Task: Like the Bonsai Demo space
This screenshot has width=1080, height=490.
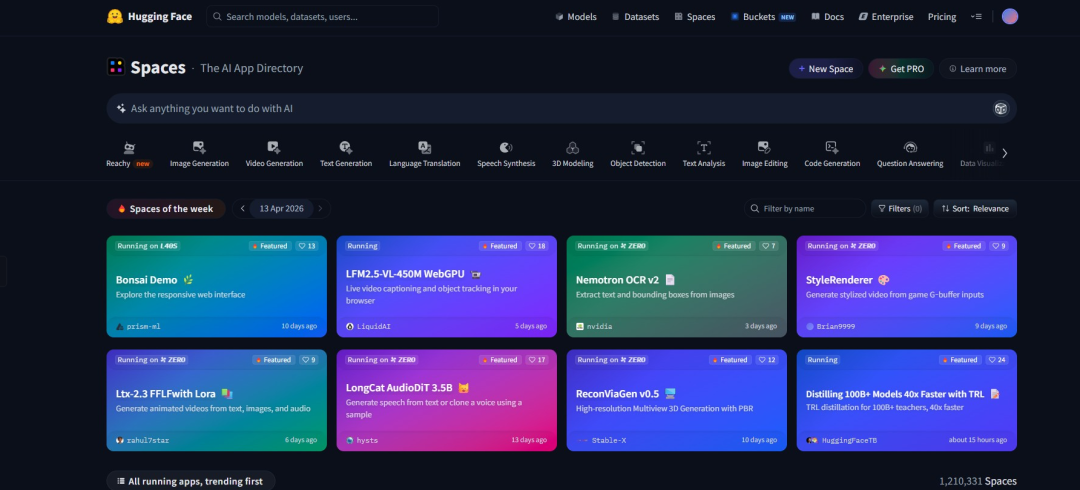Action: pos(307,246)
